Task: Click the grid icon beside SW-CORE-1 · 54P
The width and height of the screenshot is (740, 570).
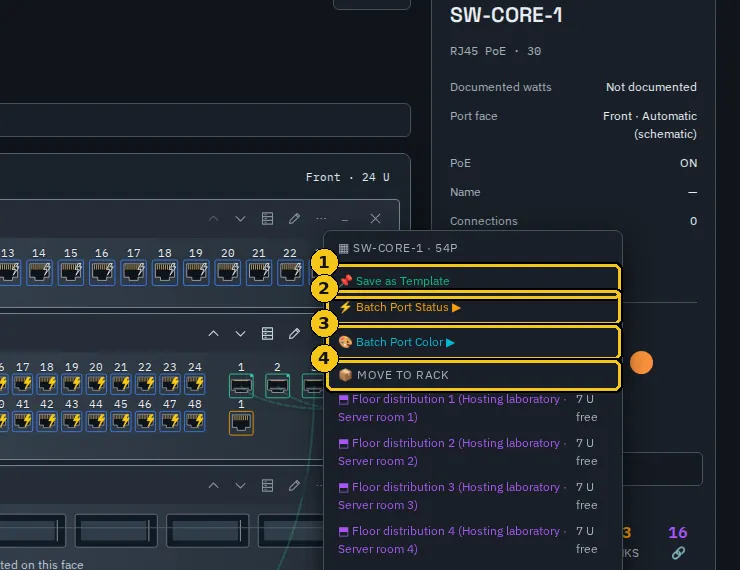Action: [x=344, y=248]
